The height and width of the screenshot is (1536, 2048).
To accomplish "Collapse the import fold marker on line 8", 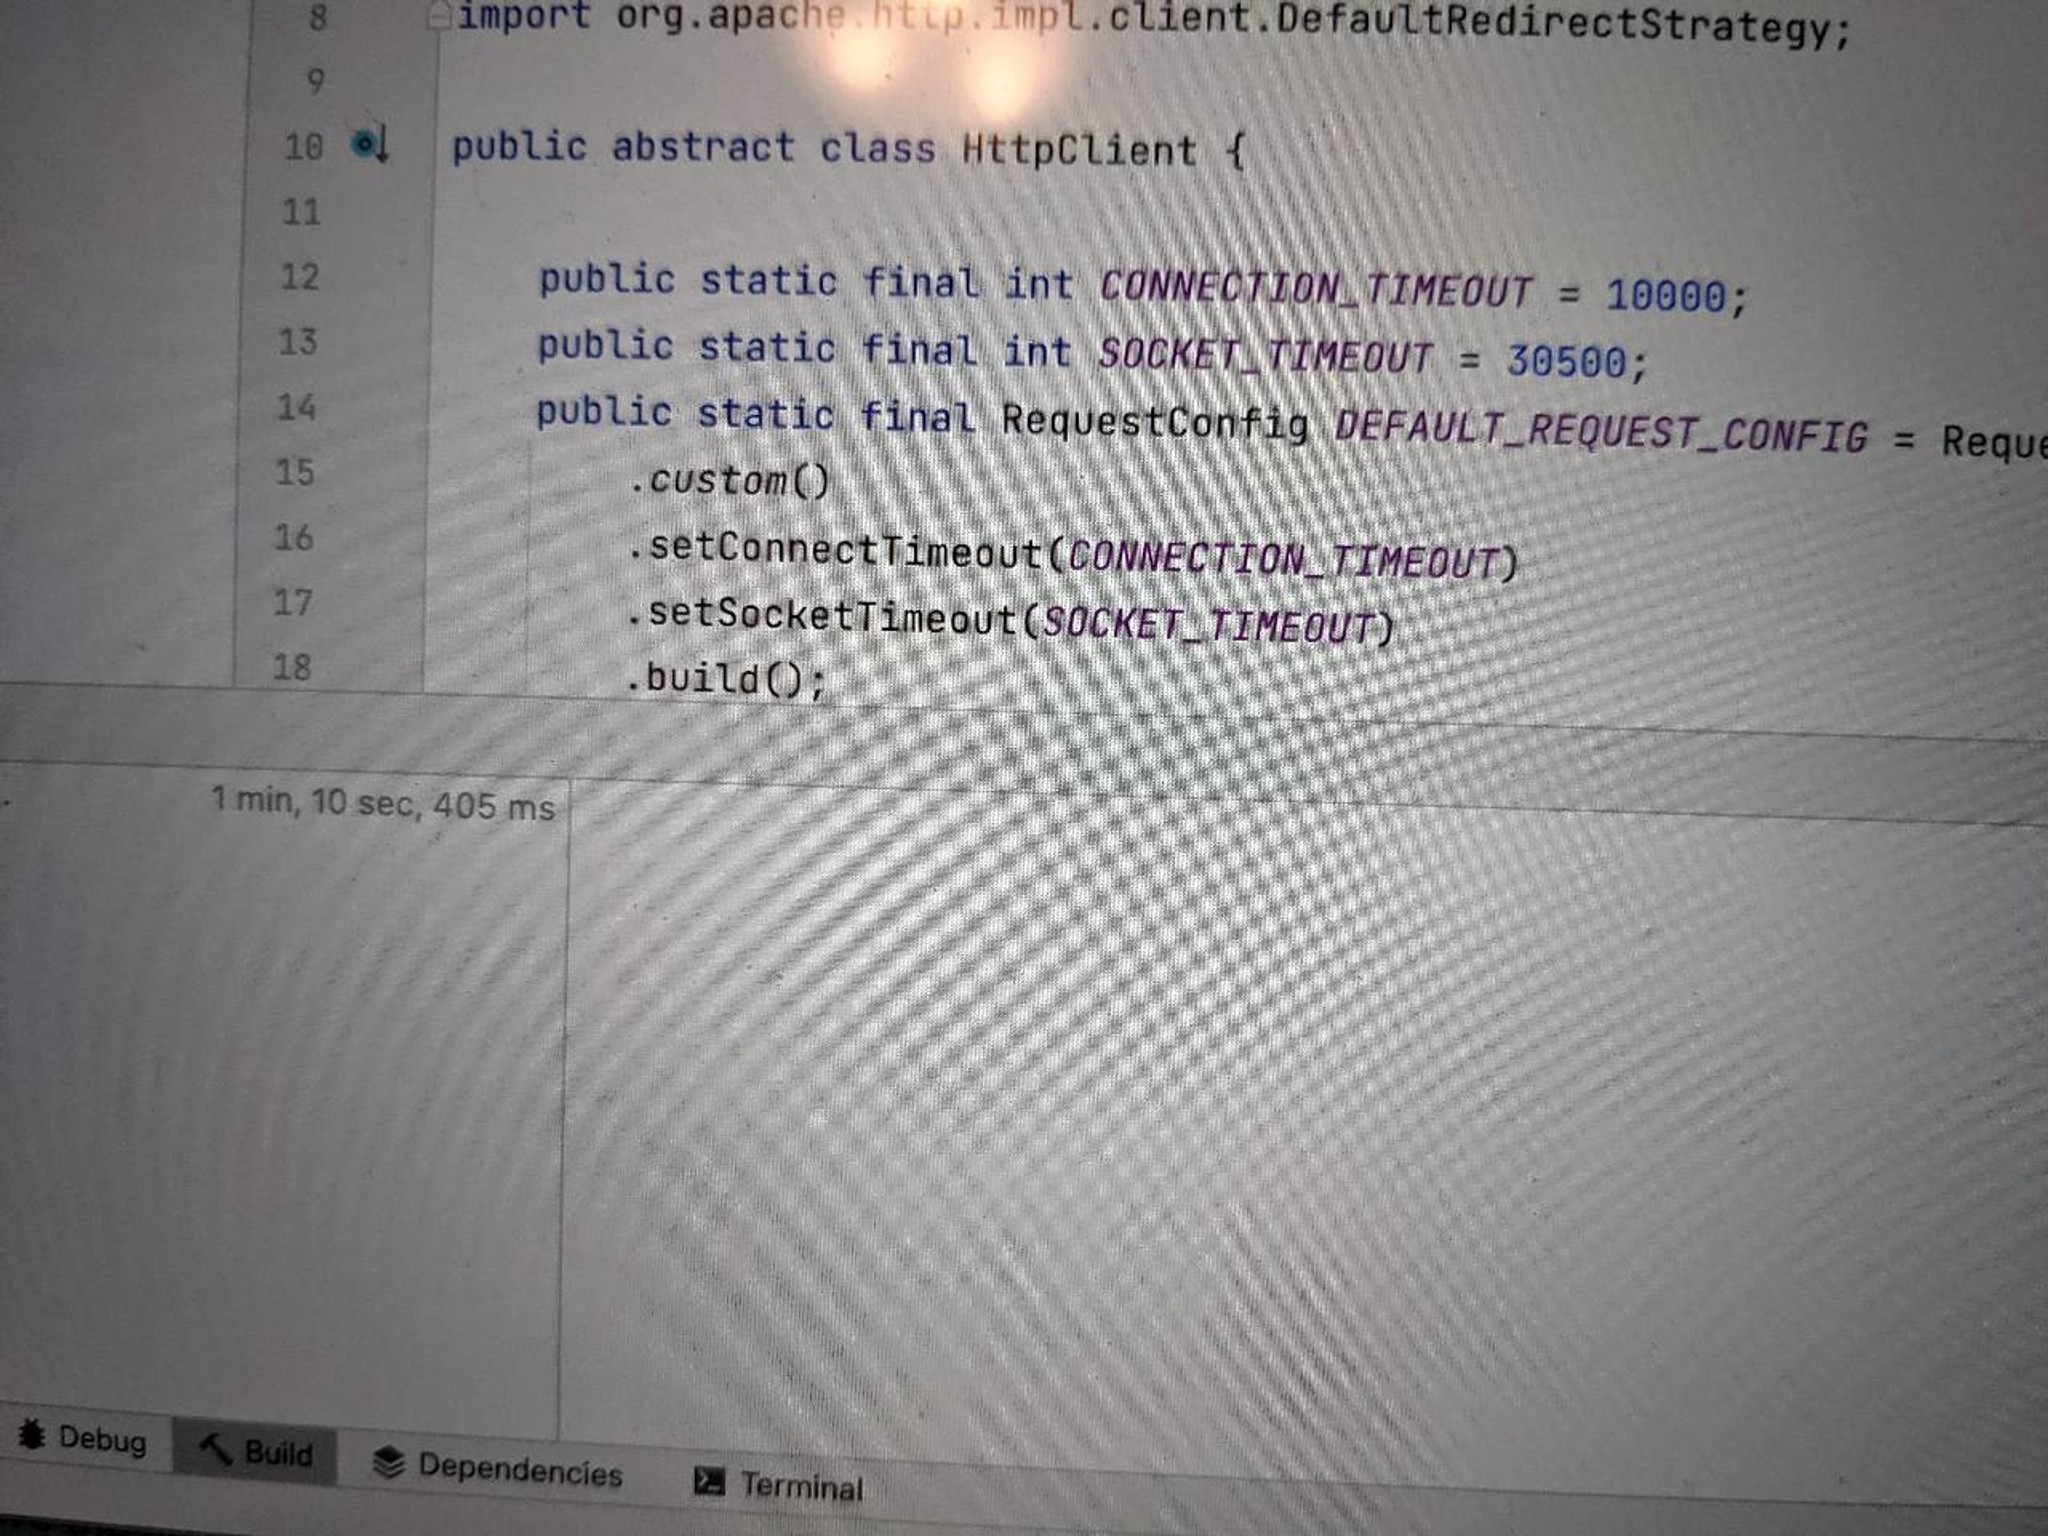I will (x=438, y=16).
